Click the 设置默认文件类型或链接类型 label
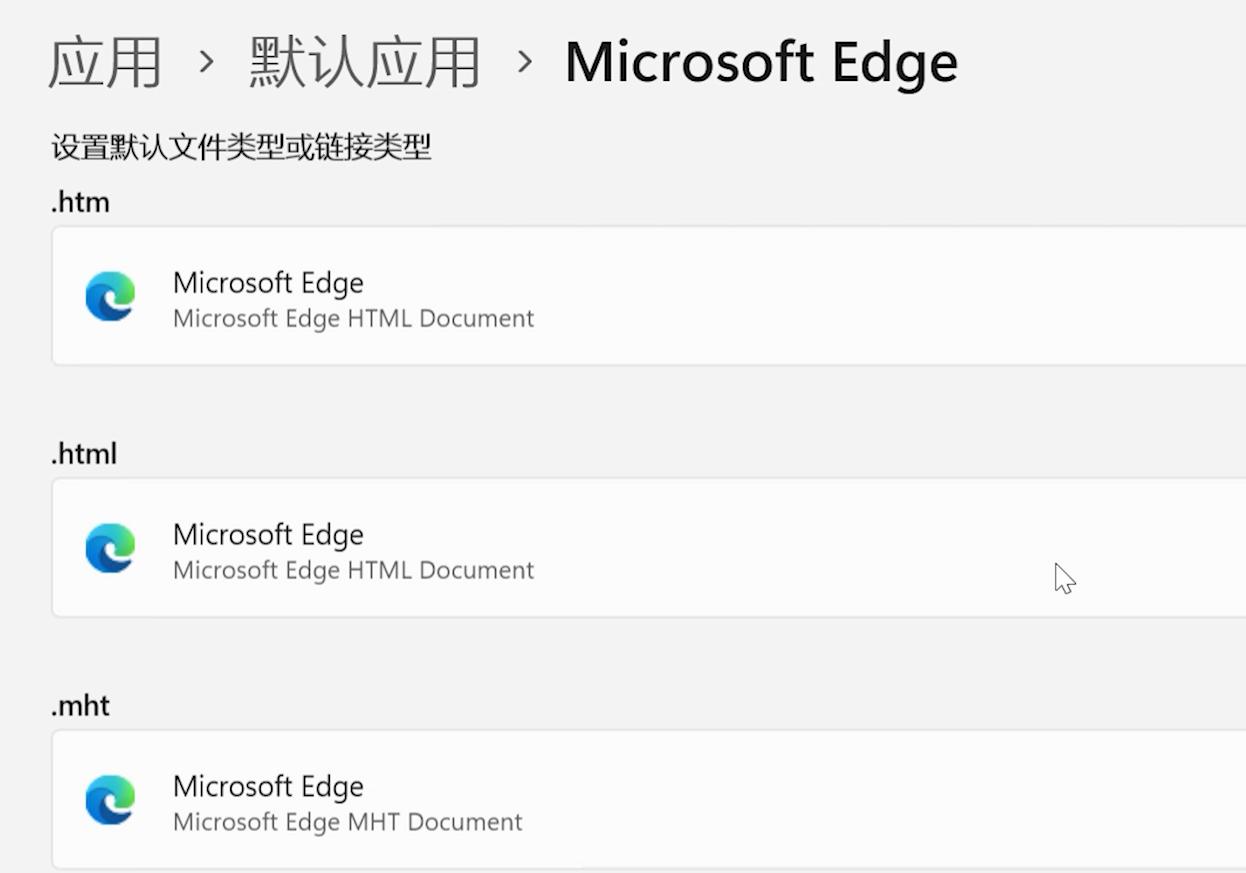 tap(240, 146)
